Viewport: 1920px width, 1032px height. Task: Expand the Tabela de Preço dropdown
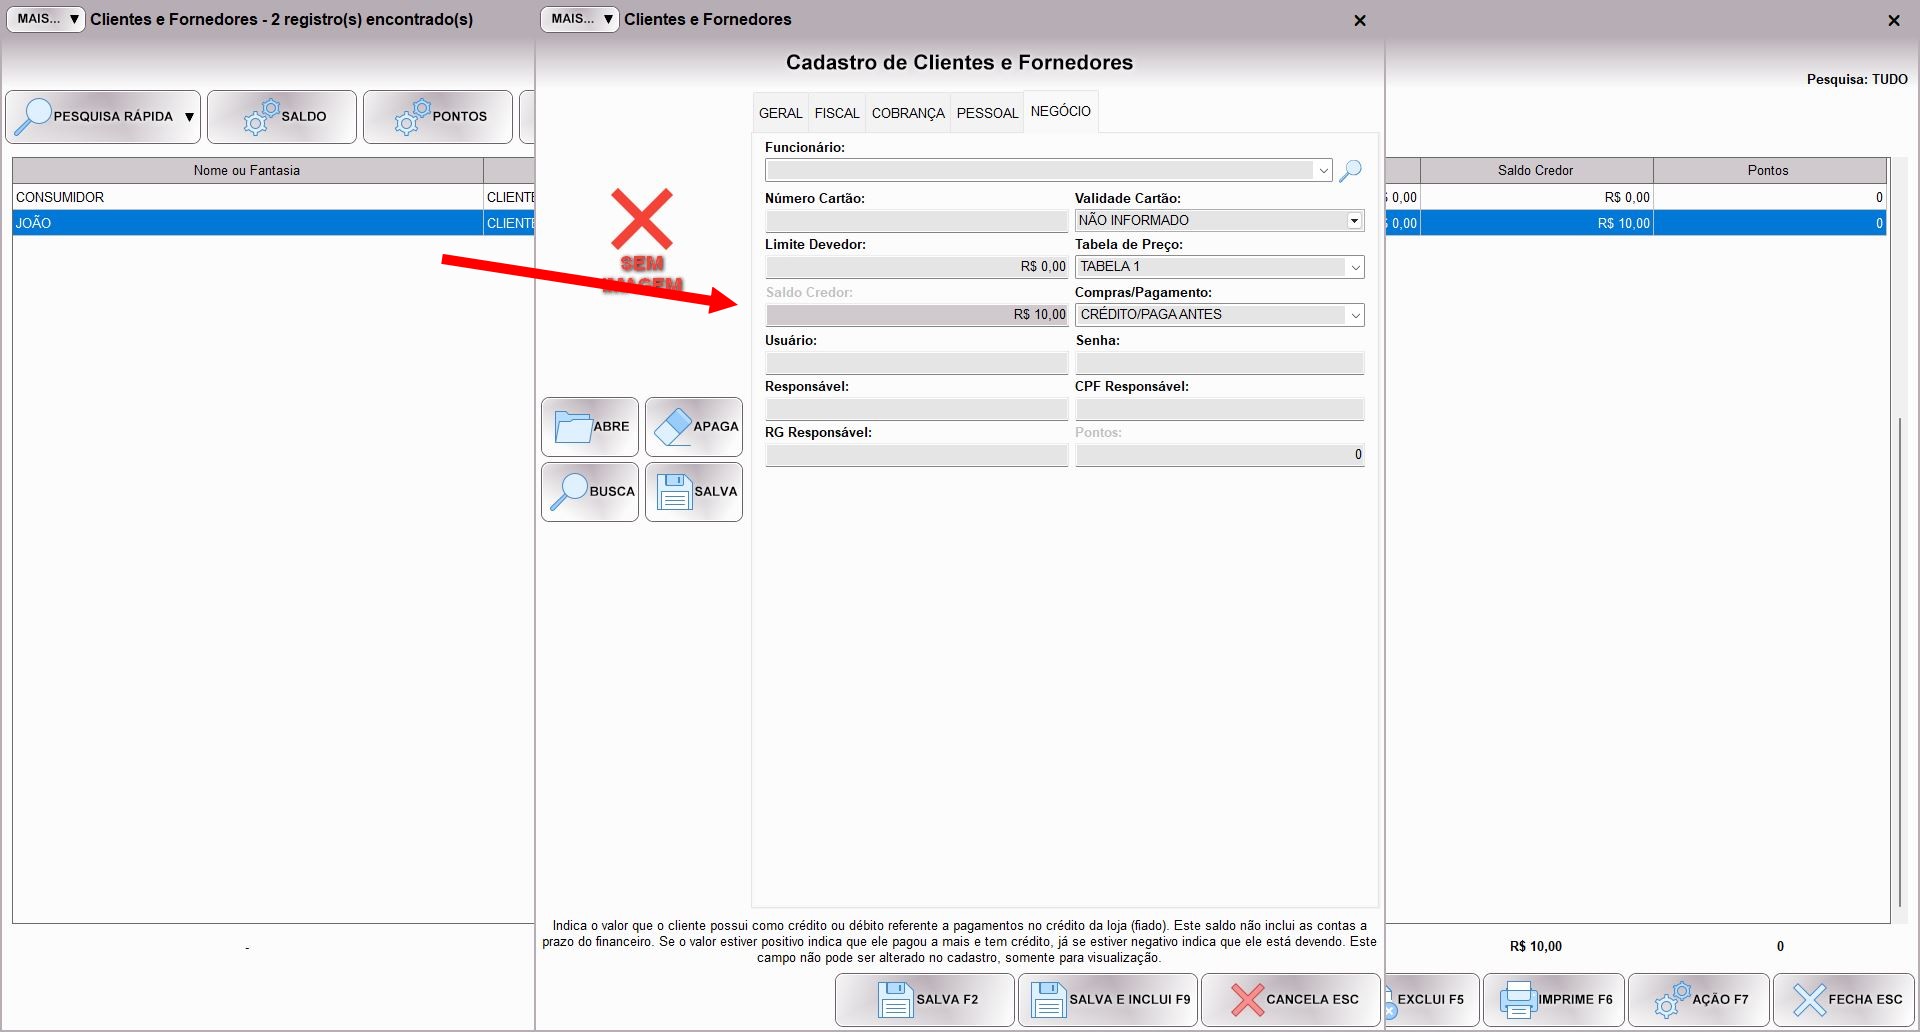(1355, 267)
